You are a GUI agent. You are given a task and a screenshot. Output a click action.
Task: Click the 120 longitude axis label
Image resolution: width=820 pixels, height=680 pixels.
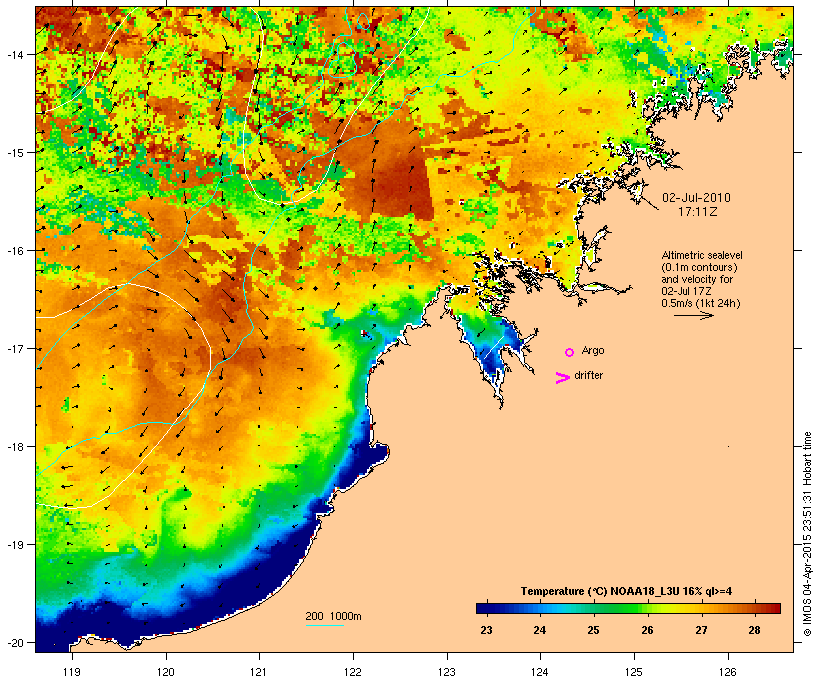166,672
